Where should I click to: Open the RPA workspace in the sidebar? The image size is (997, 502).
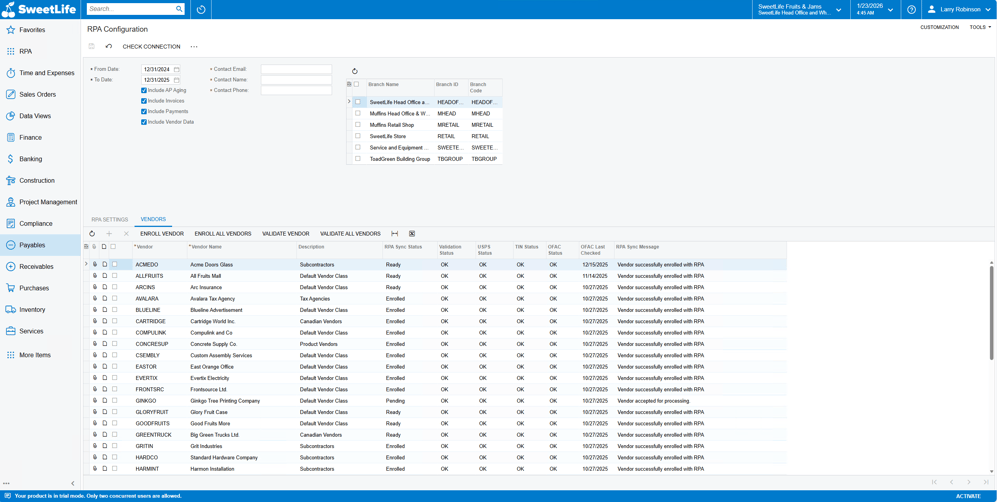(x=25, y=51)
